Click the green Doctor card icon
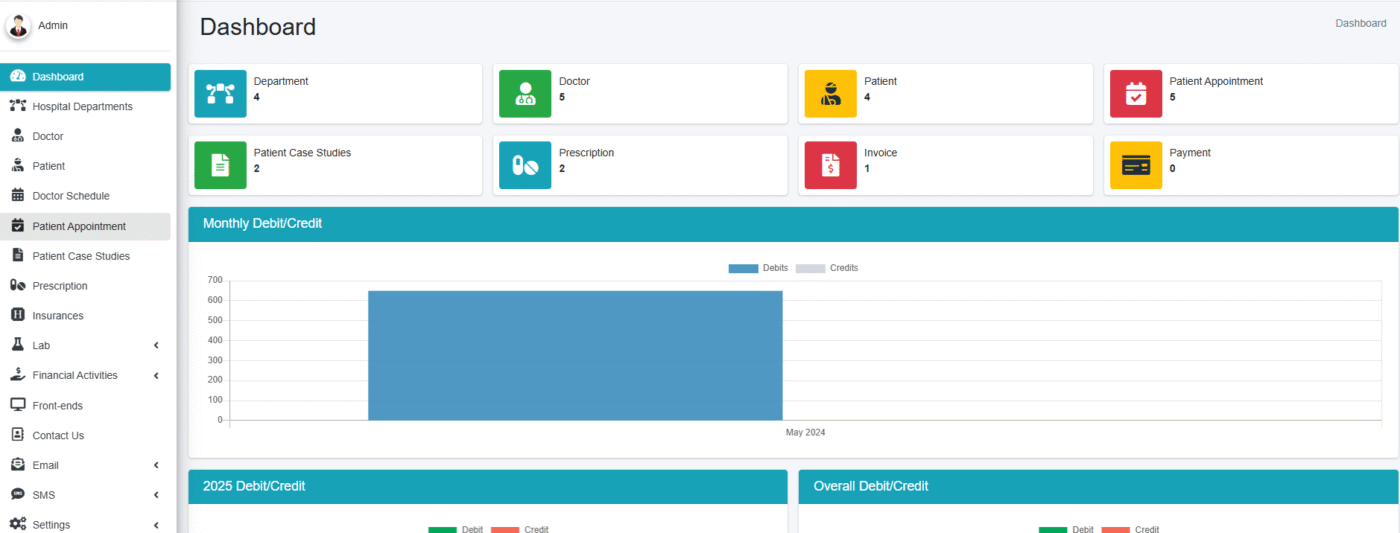Viewport: 1400px width, 533px height. pyautogui.click(x=525, y=94)
